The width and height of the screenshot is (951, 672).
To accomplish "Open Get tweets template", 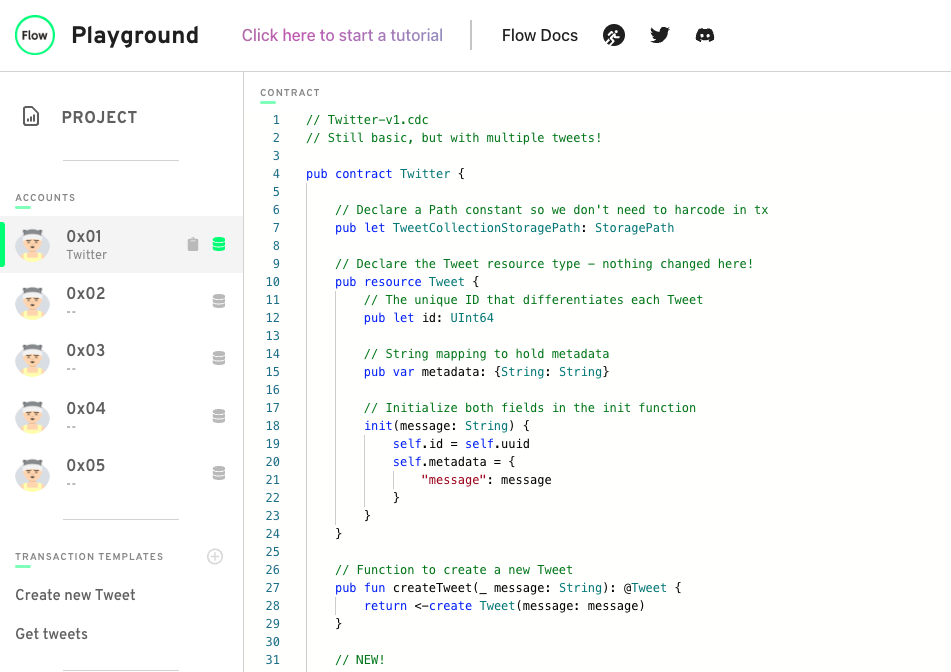I will click(x=52, y=634).
